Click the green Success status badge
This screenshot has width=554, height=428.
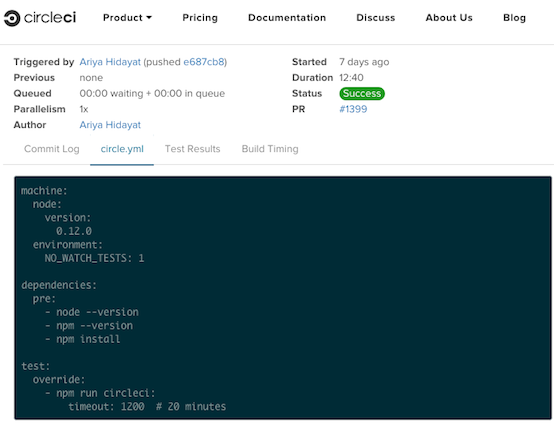[362, 93]
